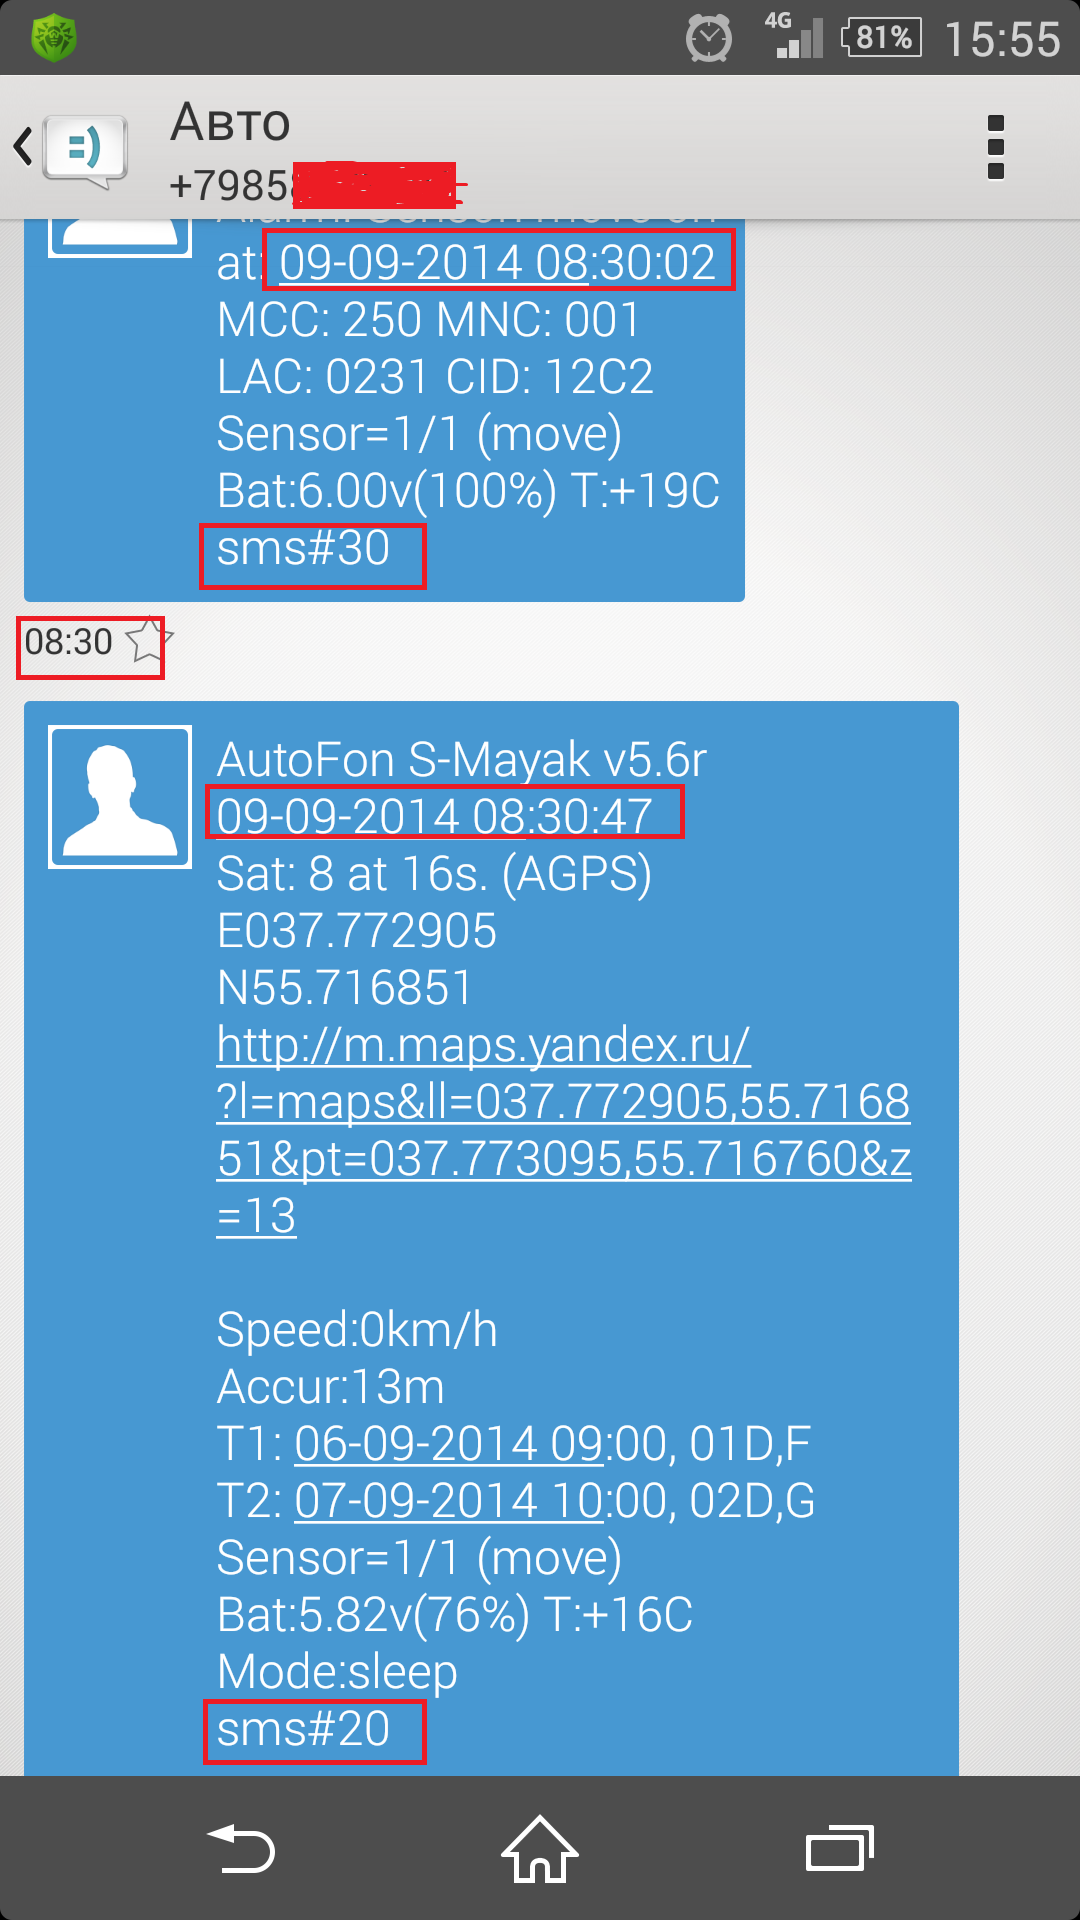Tap the 4G signal strength icon
The image size is (1080, 1920).
point(794,36)
